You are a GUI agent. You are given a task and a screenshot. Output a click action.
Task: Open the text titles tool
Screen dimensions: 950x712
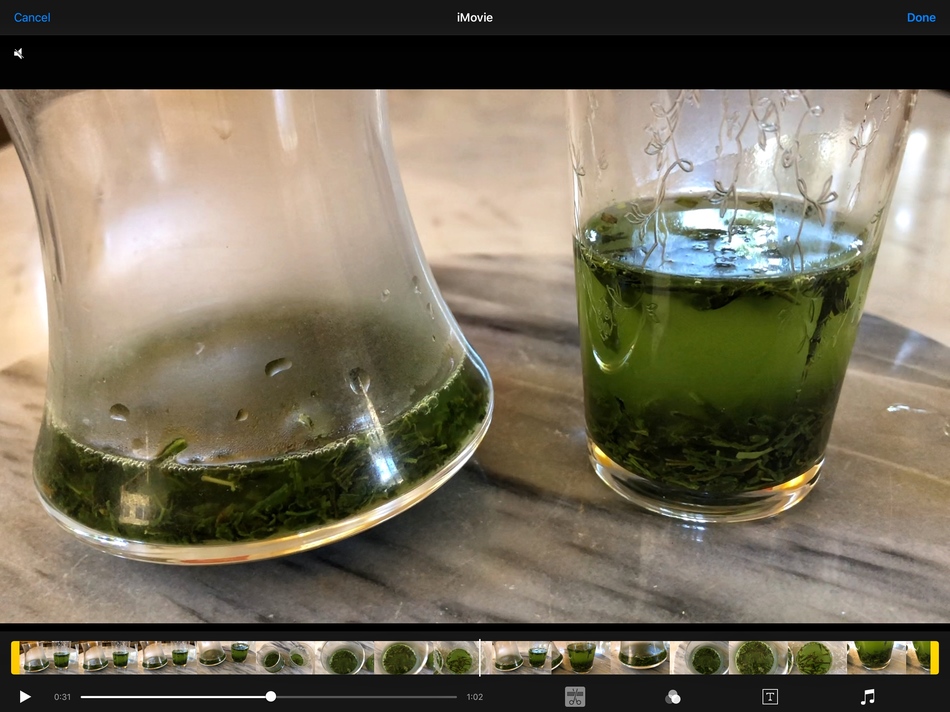tap(770, 696)
